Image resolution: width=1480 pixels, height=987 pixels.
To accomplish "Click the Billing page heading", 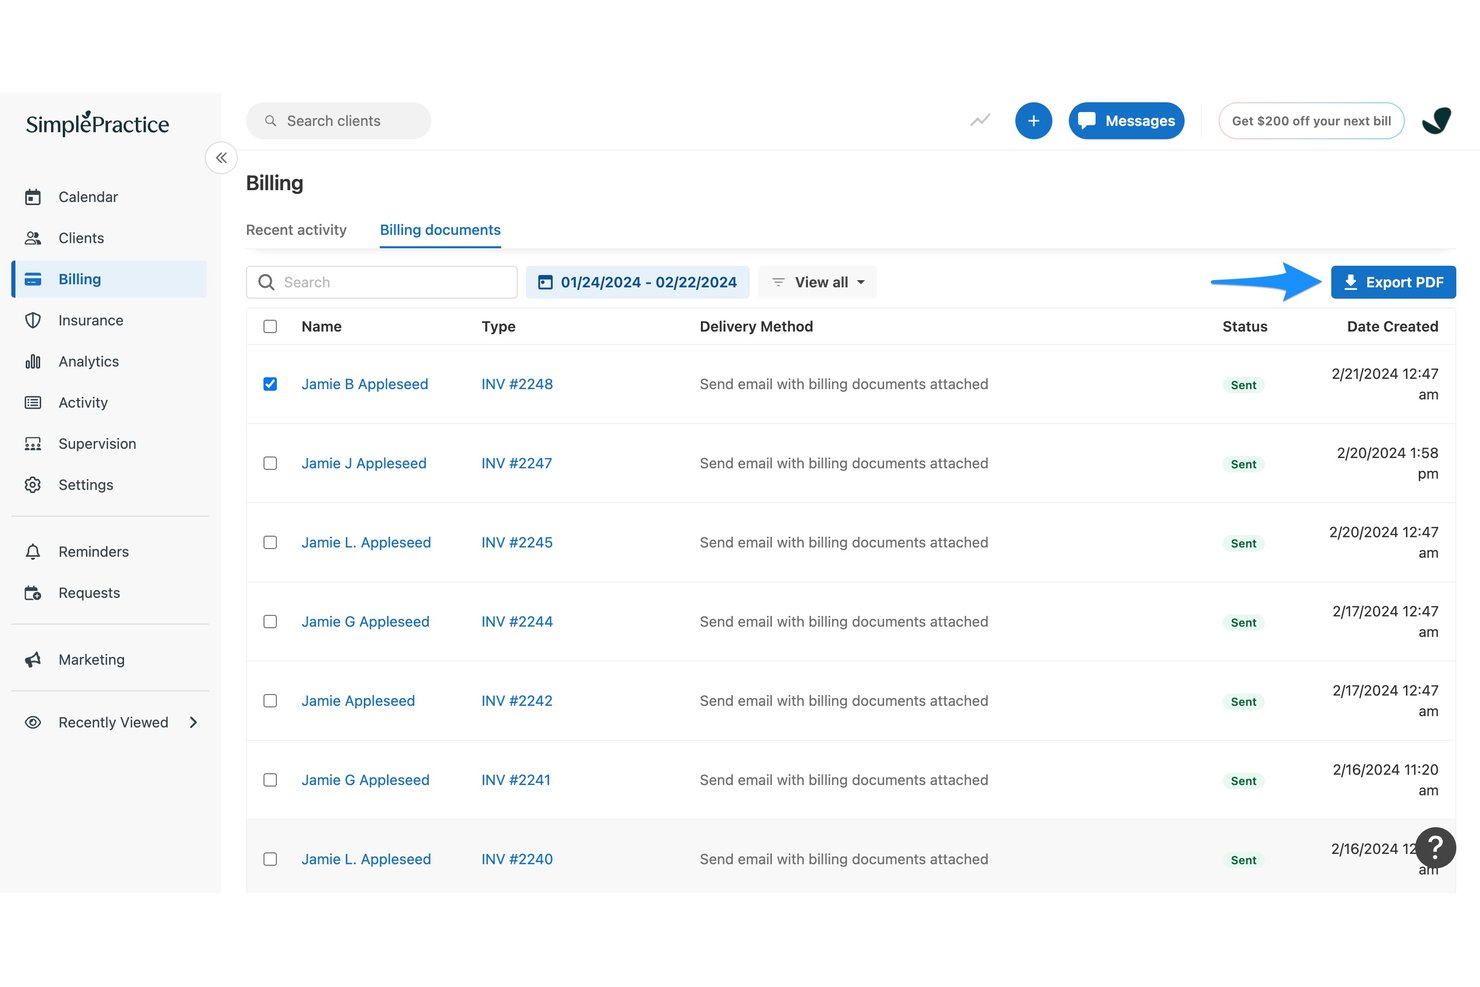I will click(274, 183).
